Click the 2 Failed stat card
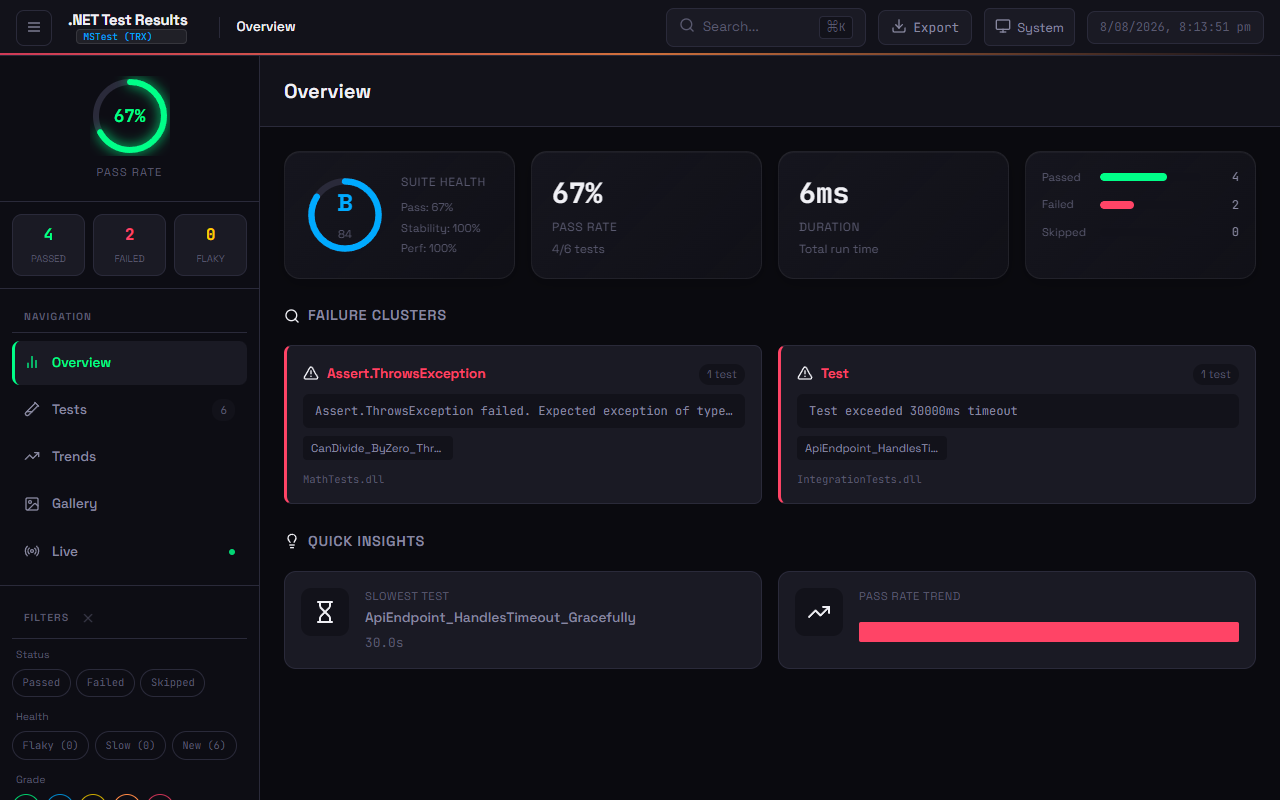The width and height of the screenshot is (1280, 800). pos(129,244)
